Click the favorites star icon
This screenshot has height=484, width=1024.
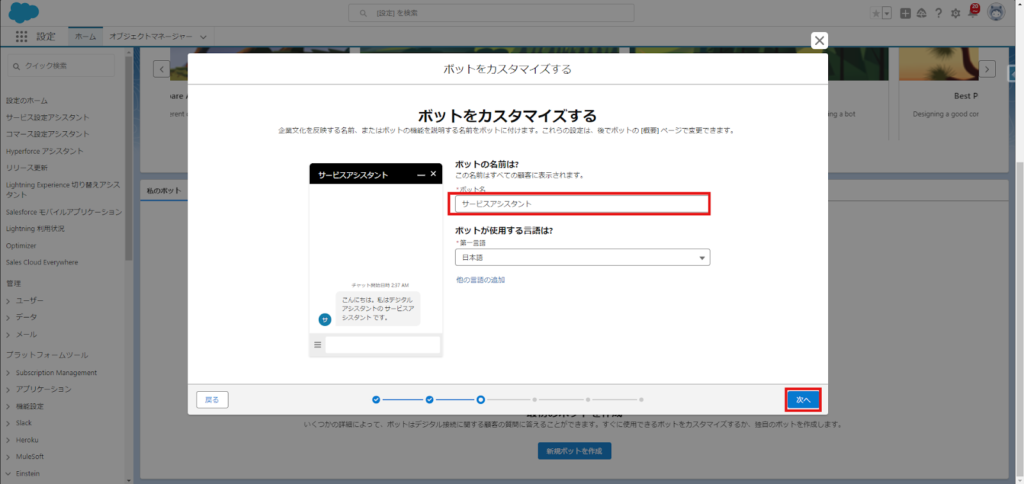coord(876,13)
